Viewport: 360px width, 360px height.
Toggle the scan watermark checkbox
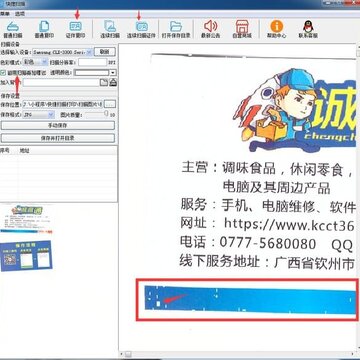[3, 72]
